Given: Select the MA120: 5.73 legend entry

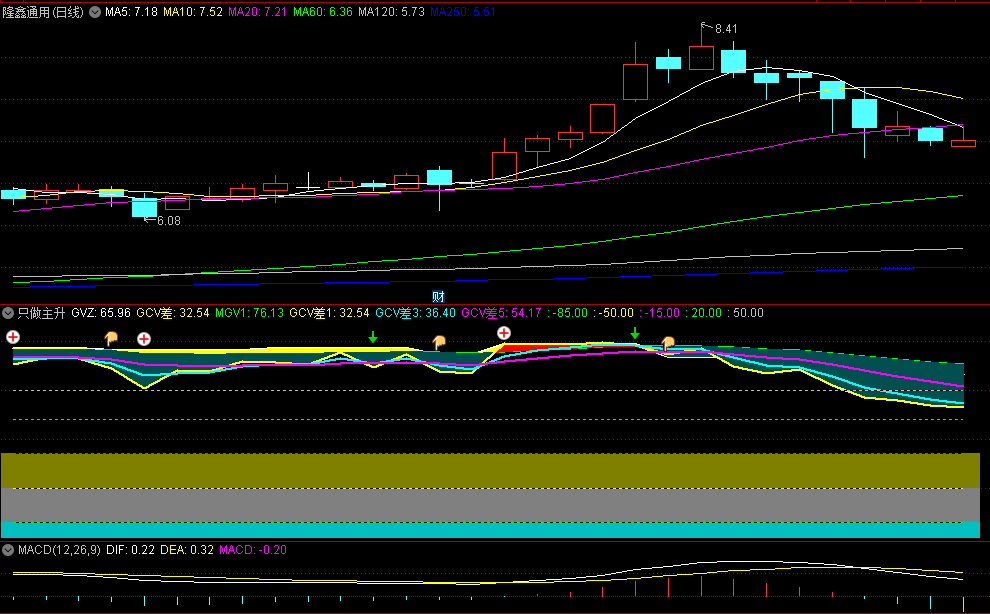Looking at the screenshot, I should coord(391,12).
